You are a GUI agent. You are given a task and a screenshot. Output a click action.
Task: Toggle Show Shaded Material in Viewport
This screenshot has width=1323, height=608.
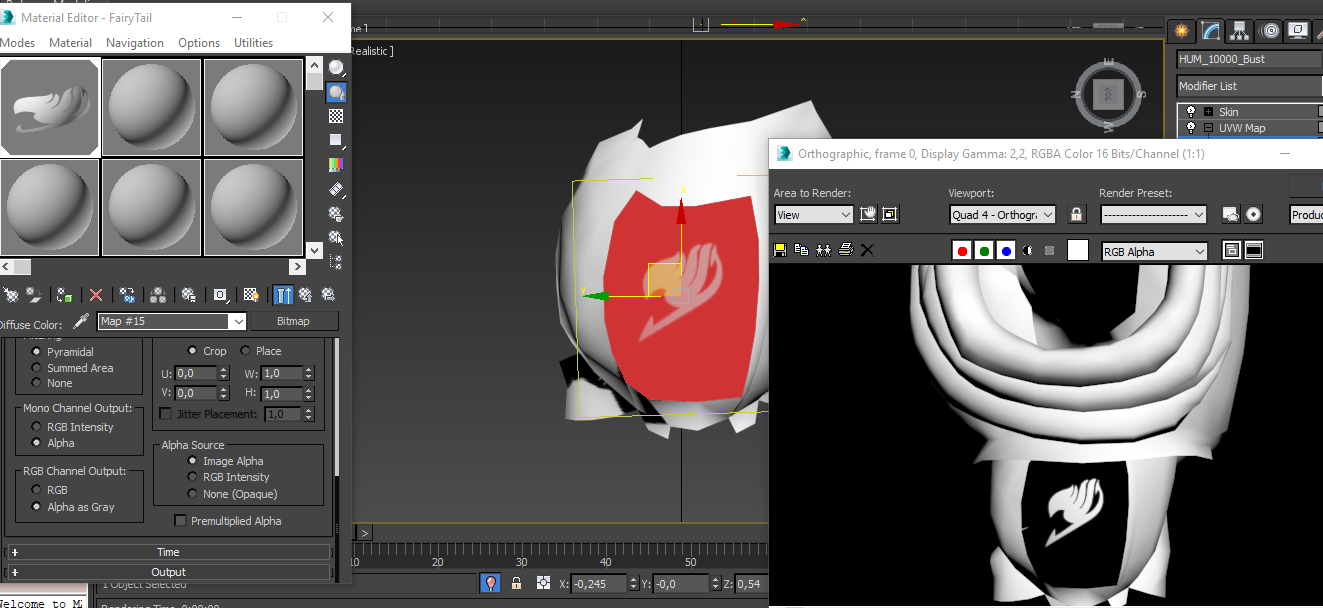(x=252, y=295)
